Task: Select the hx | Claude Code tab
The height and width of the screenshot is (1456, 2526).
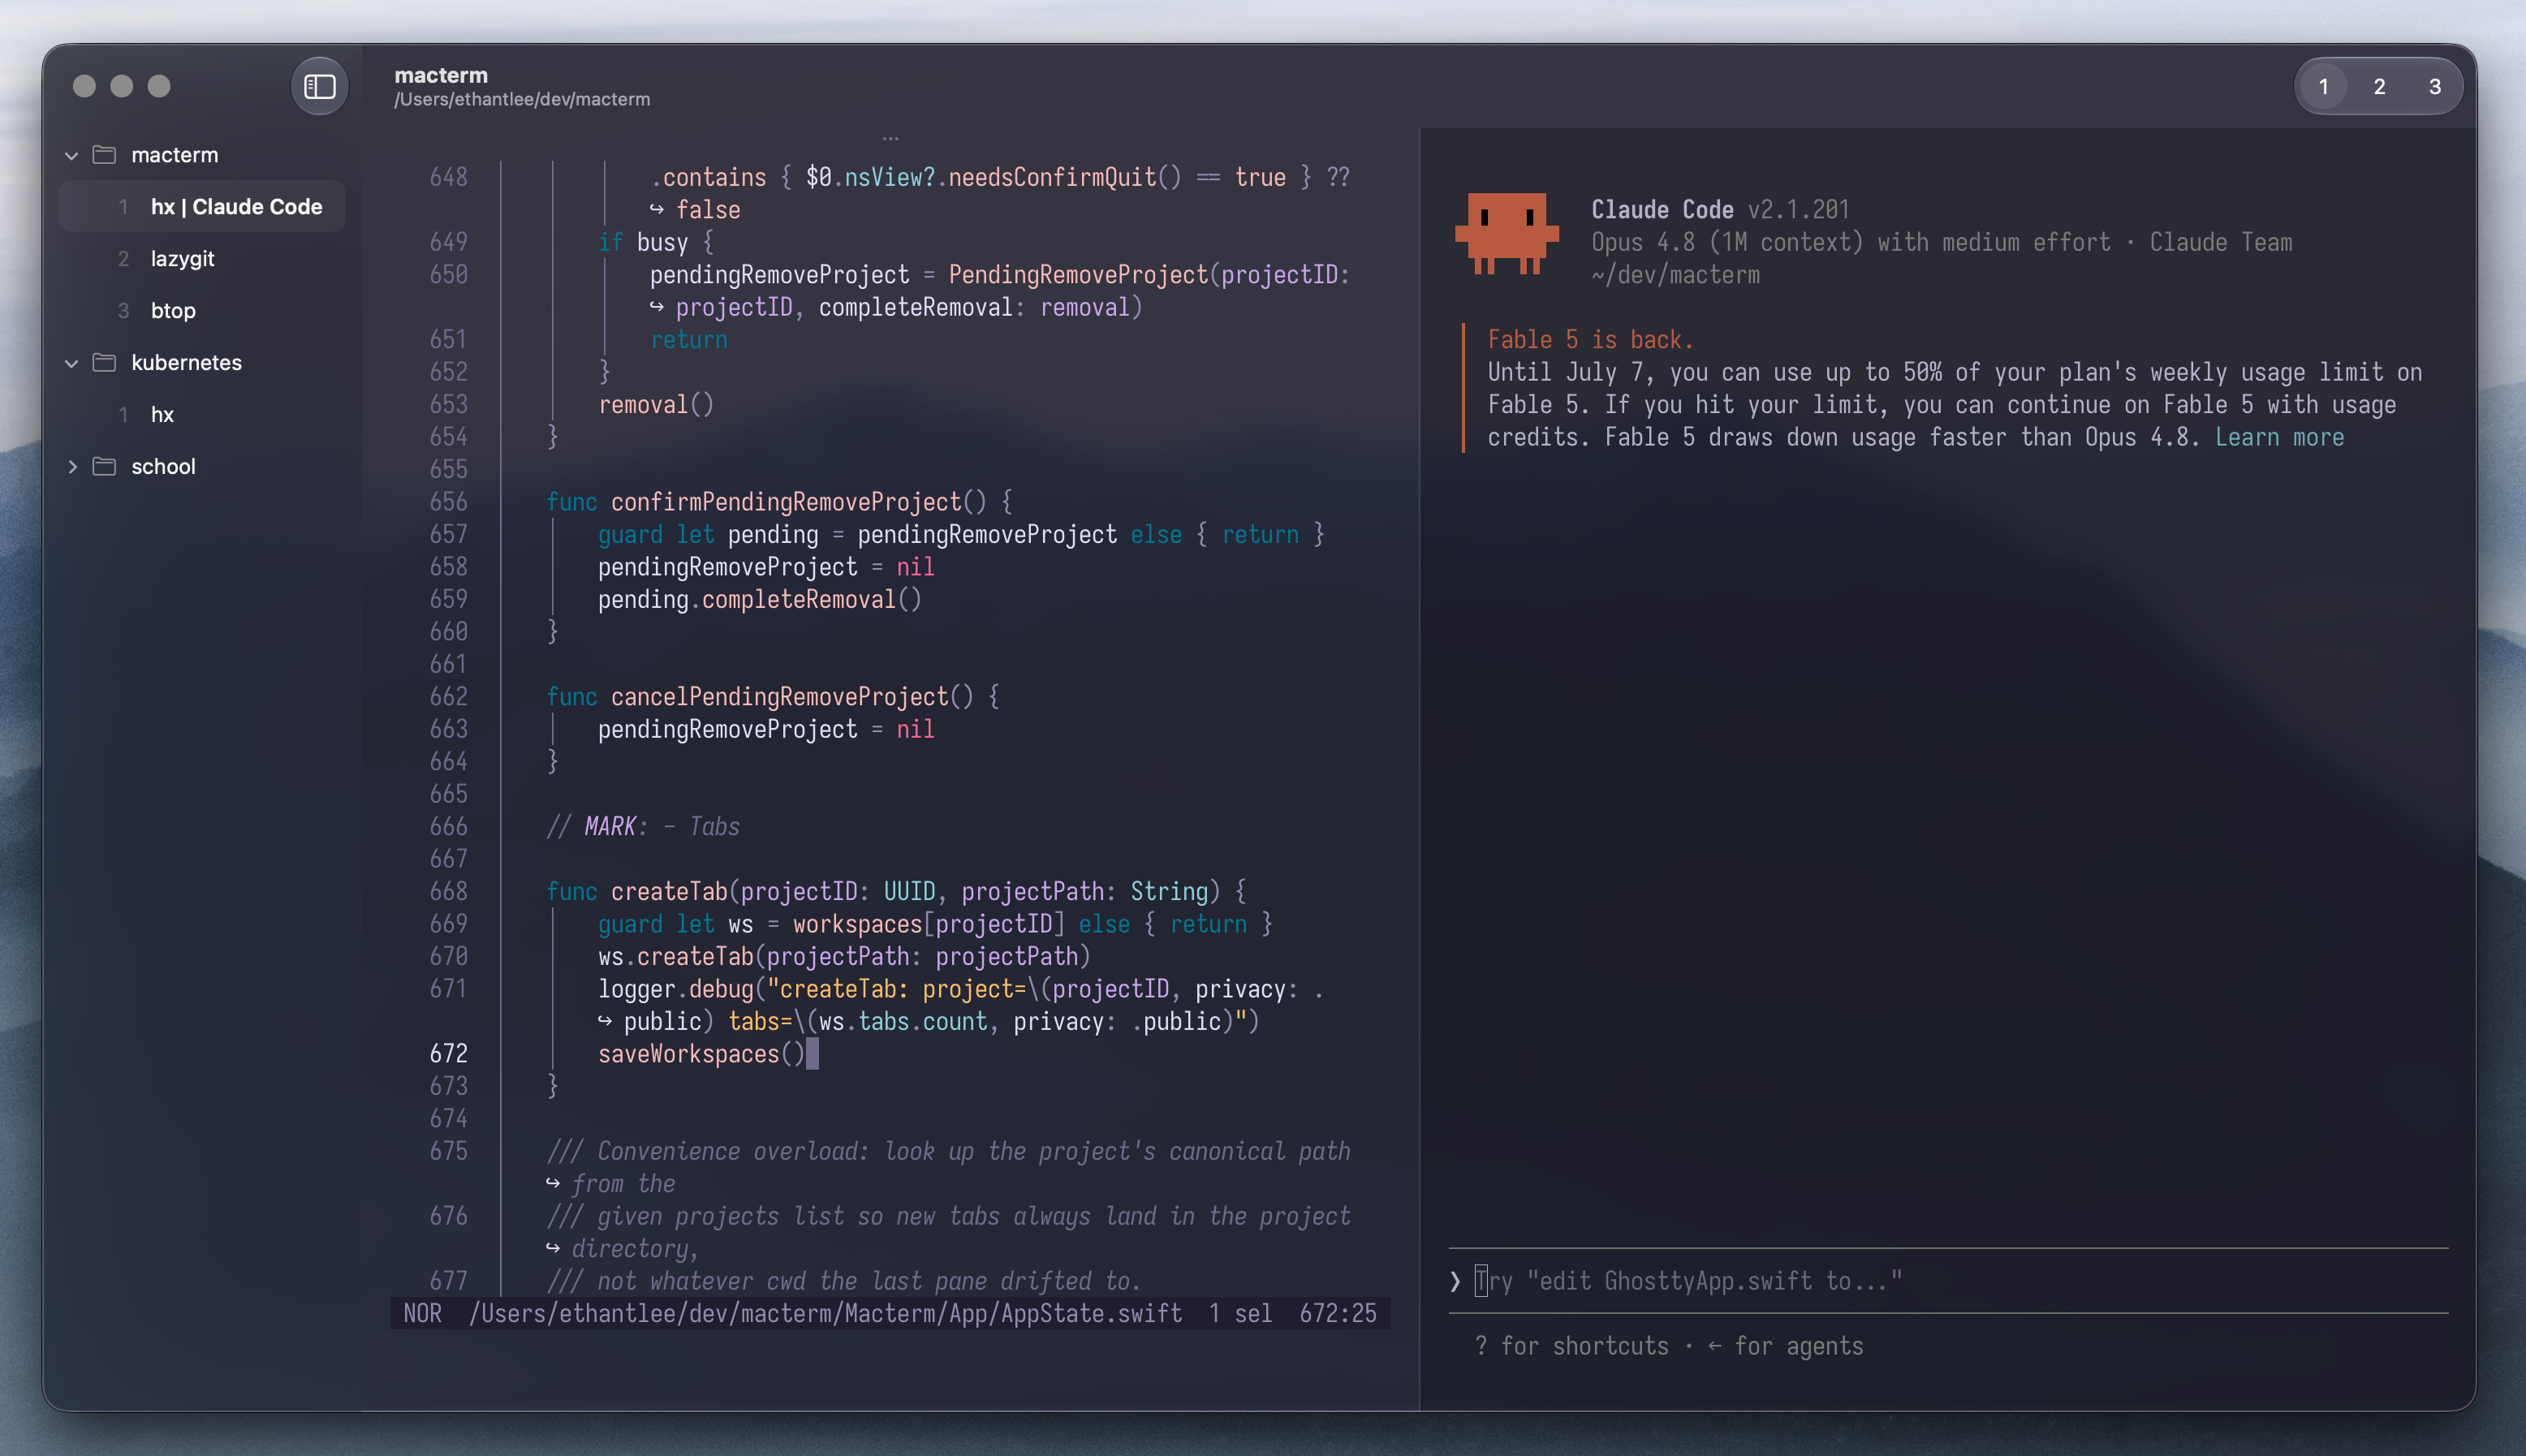Action: coord(202,207)
